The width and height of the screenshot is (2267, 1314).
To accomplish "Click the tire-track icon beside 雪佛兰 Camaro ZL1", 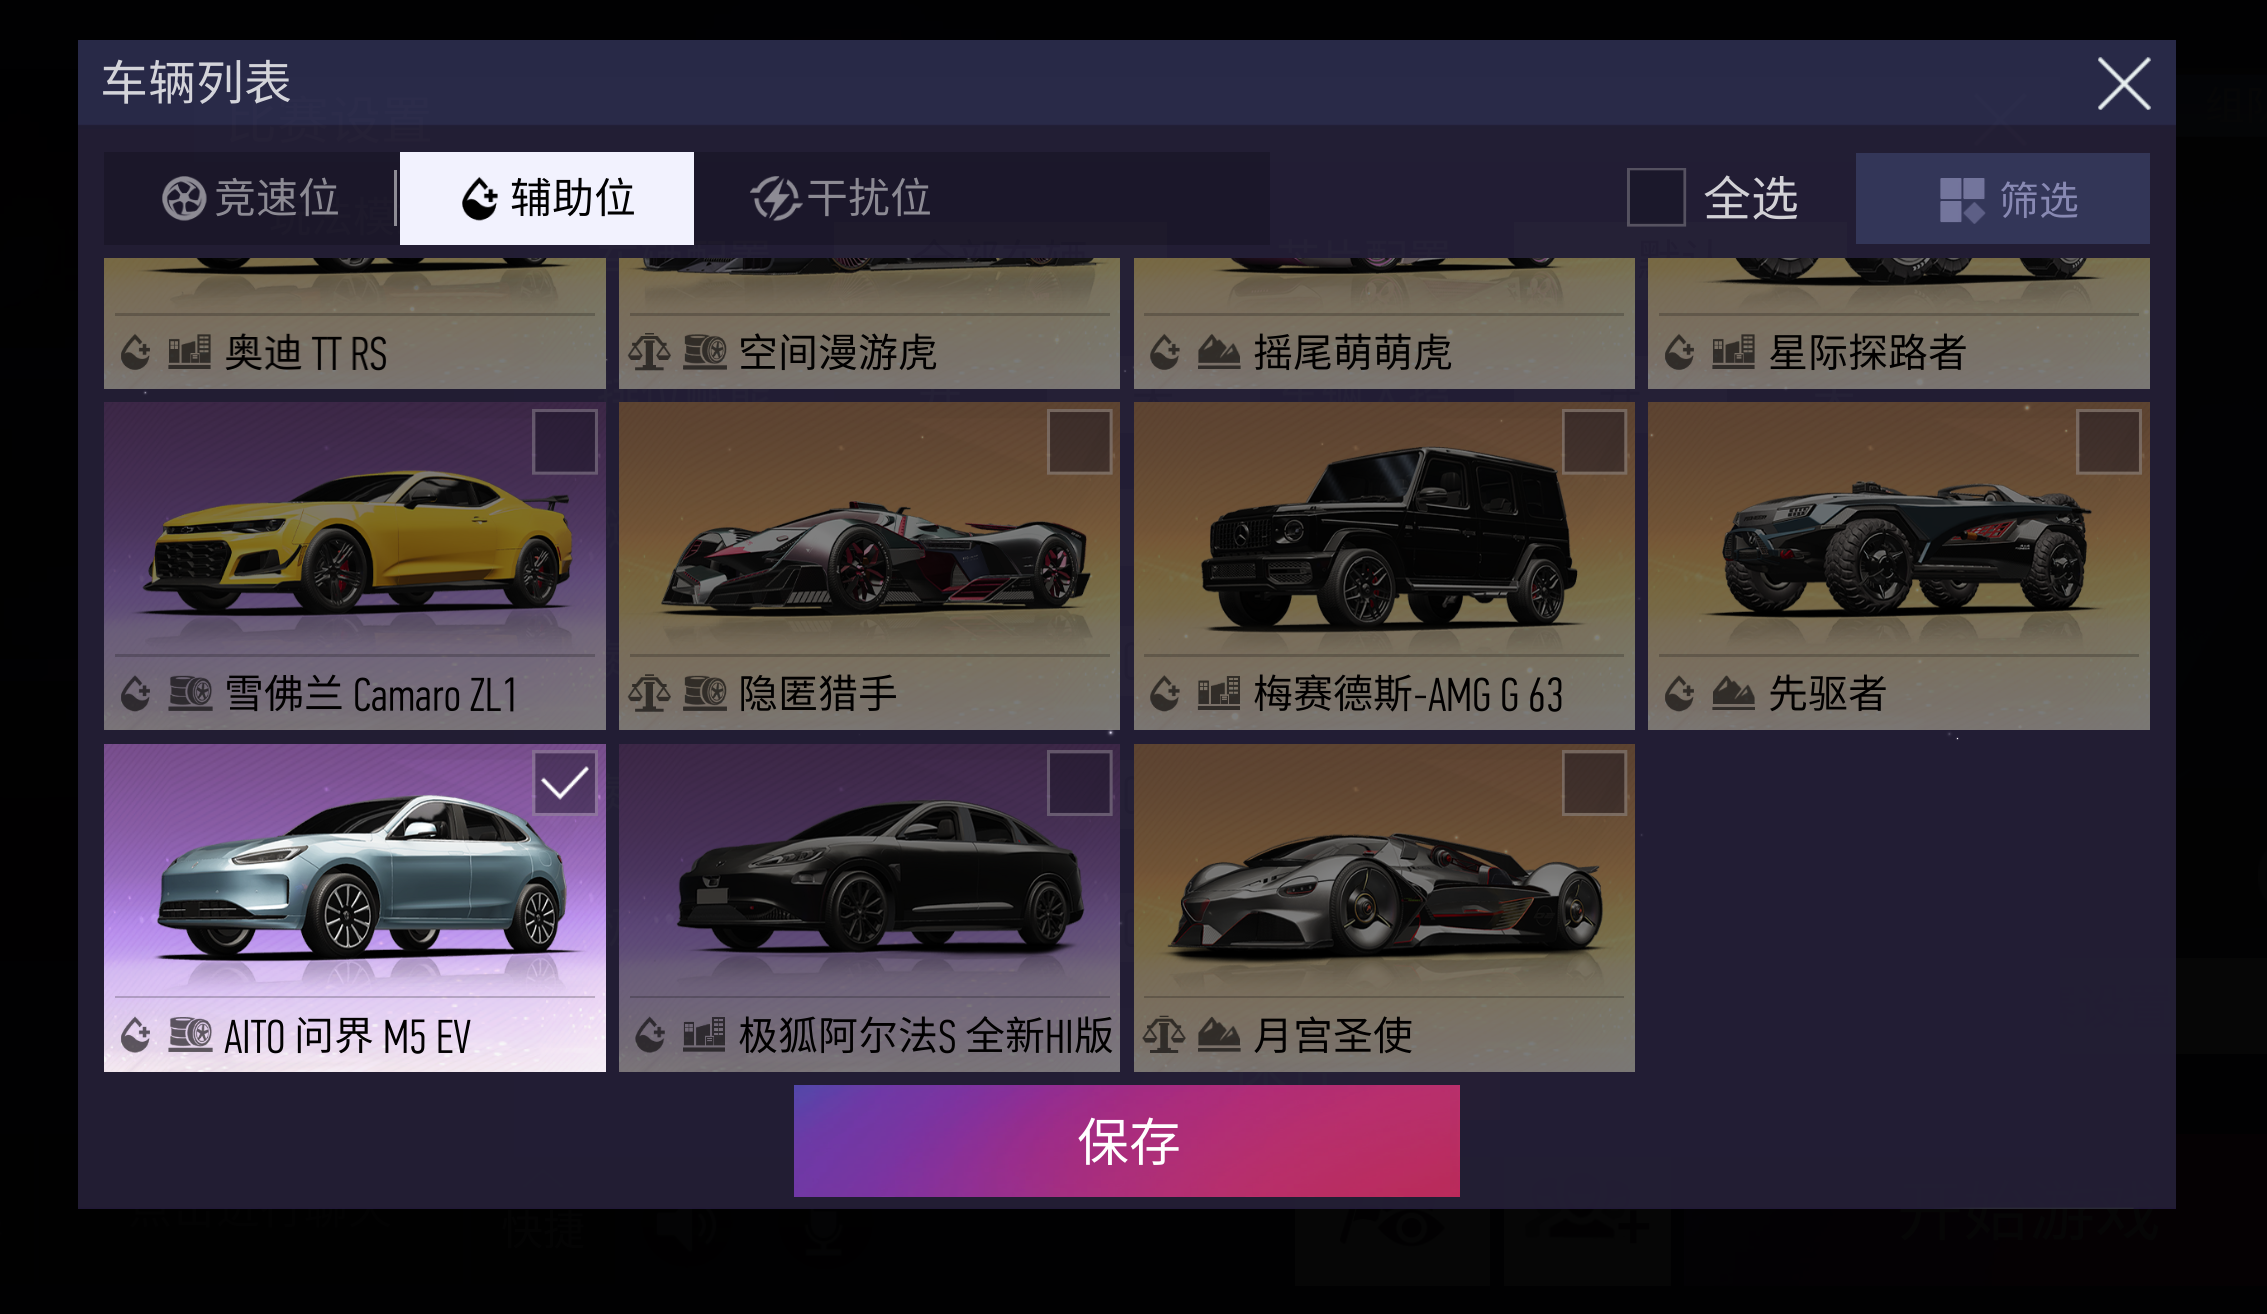I will coord(190,693).
